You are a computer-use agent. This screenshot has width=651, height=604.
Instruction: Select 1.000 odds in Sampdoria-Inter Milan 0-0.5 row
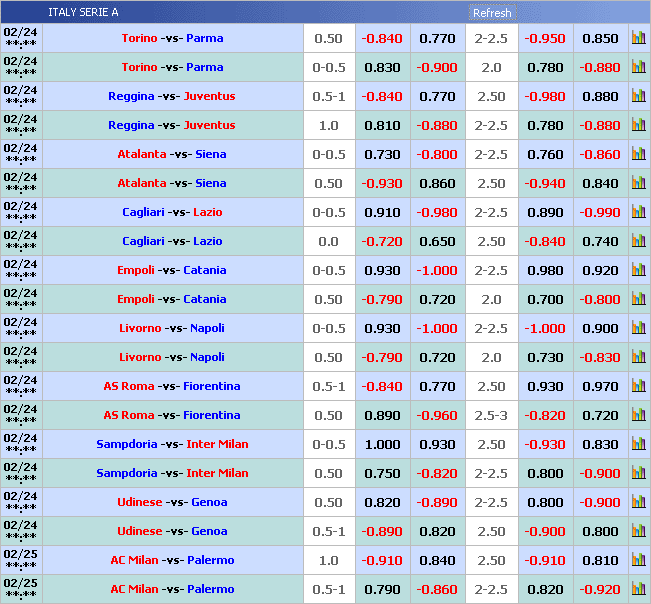tap(382, 445)
